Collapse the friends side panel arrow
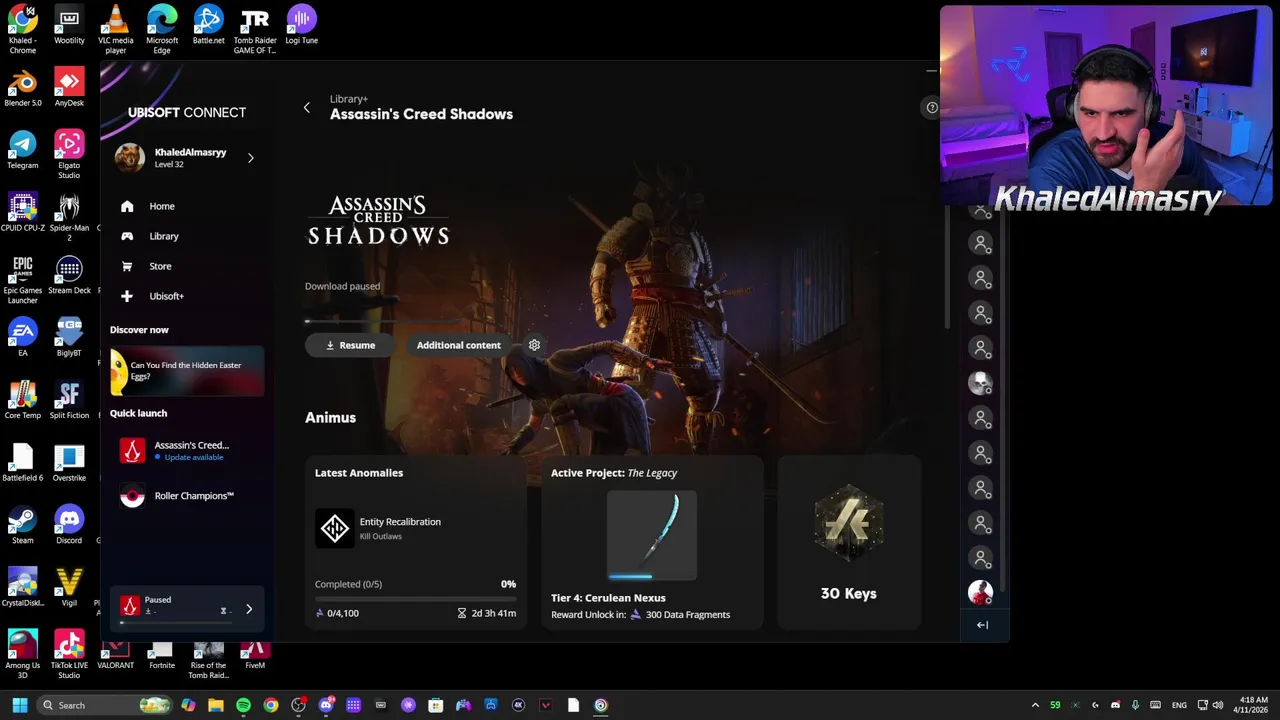Screen dimensions: 1280x720 [x=982, y=625]
